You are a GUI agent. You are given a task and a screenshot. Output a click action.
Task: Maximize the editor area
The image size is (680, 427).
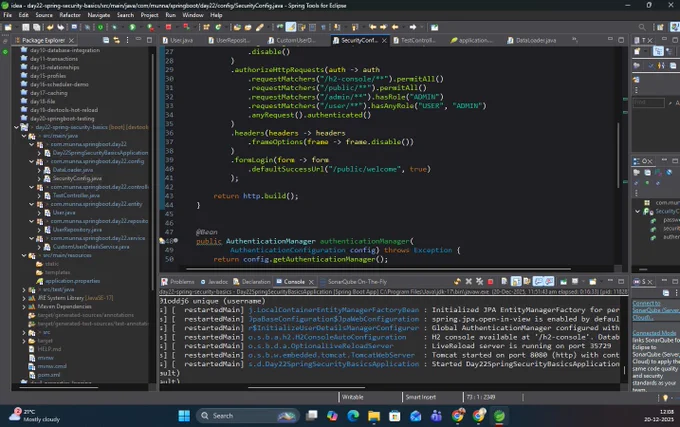click(621, 40)
